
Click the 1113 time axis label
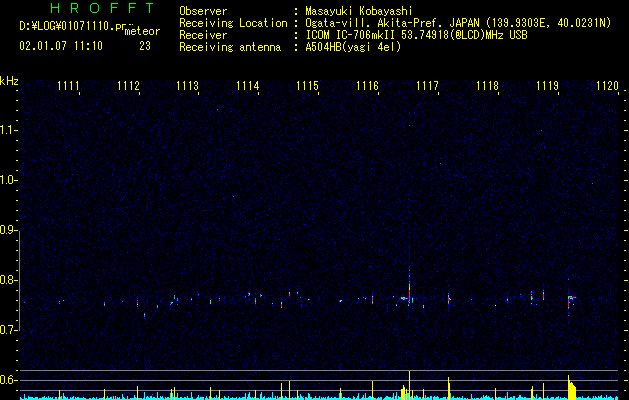(188, 86)
